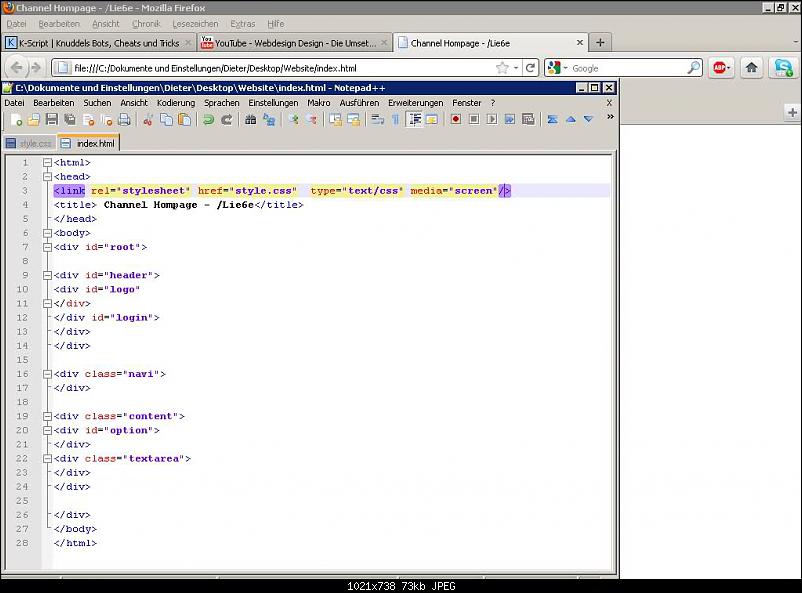
Task: Open the Kodierung menu
Action: point(176,103)
